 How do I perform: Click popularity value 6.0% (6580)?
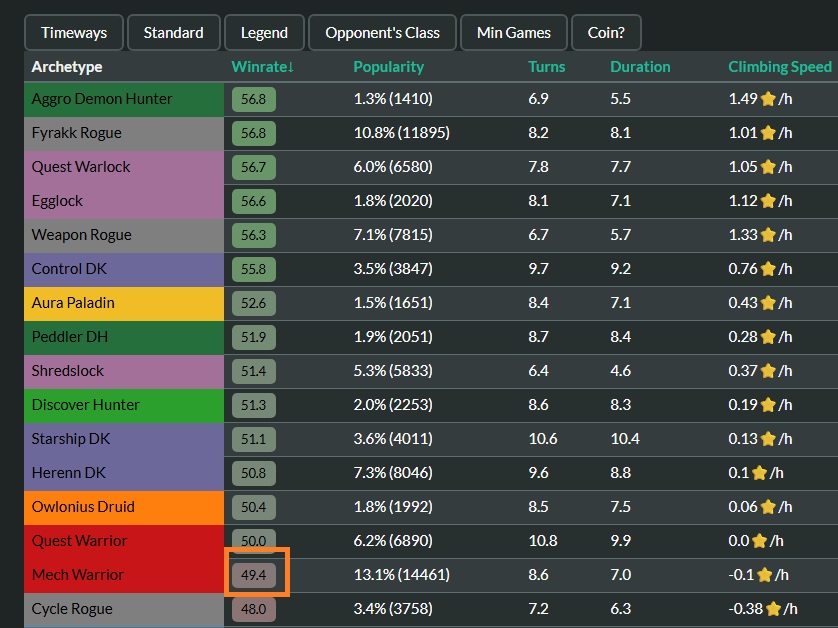pyautogui.click(x=393, y=167)
